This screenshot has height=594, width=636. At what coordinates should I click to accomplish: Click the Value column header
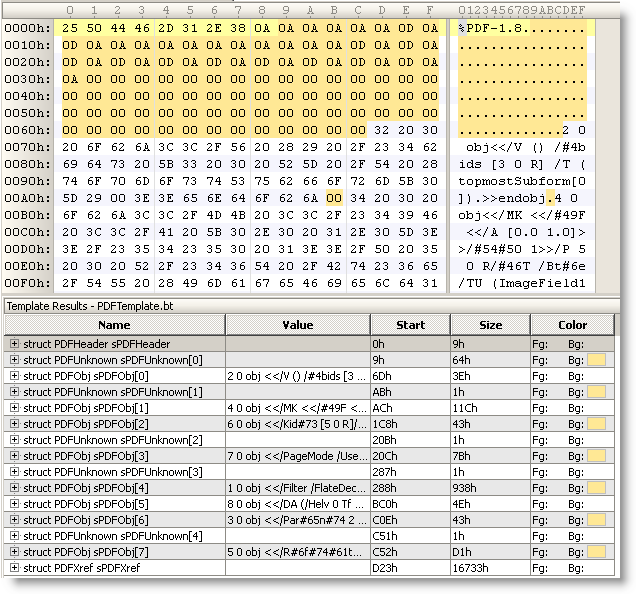click(x=297, y=325)
